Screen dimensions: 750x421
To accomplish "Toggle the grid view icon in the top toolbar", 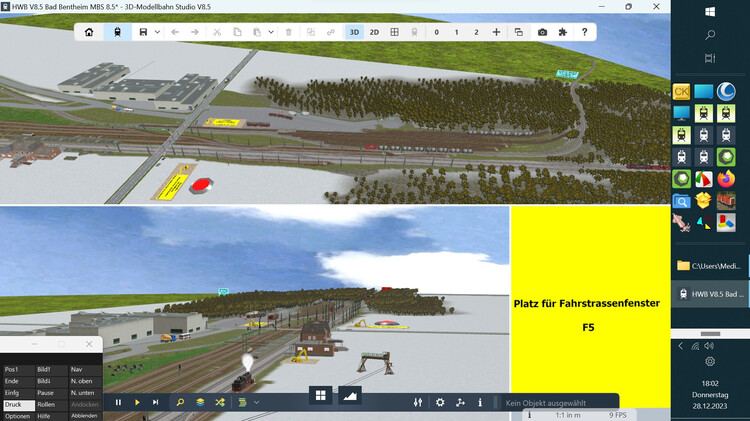I will (x=395, y=32).
